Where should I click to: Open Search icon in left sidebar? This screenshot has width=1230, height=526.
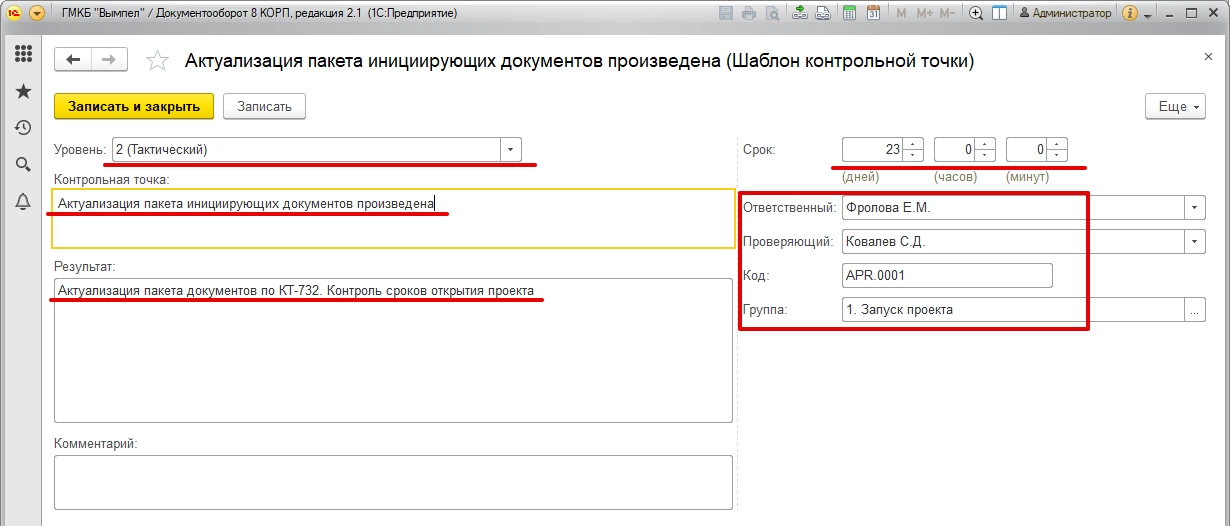coord(22,164)
